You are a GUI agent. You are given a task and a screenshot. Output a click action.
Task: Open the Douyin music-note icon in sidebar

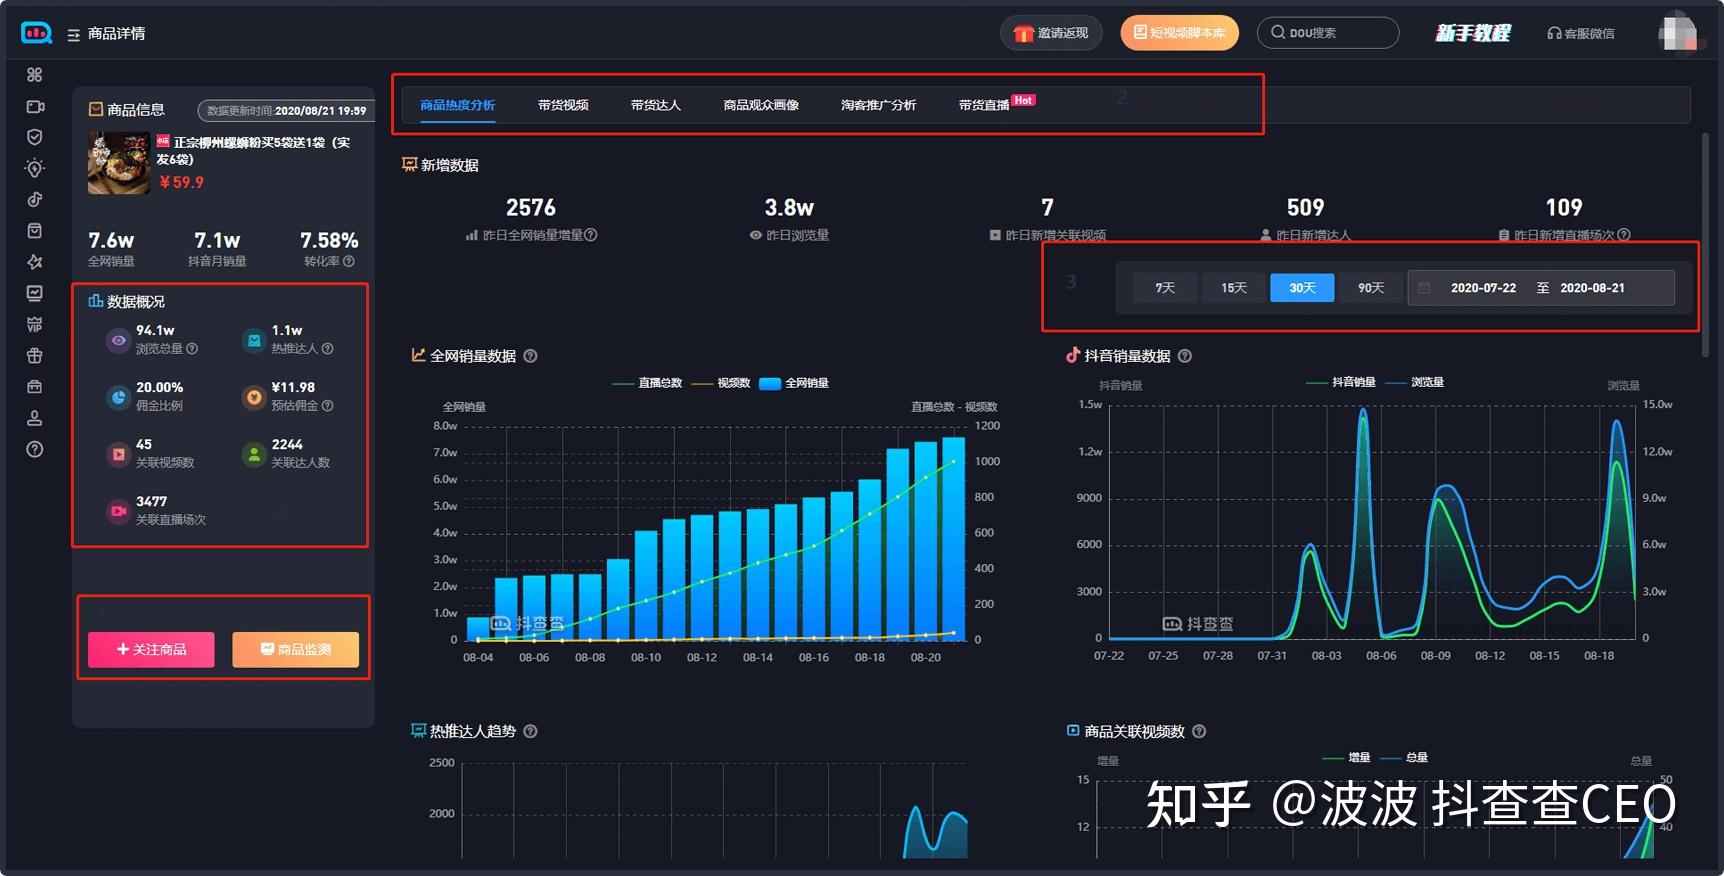35,199
